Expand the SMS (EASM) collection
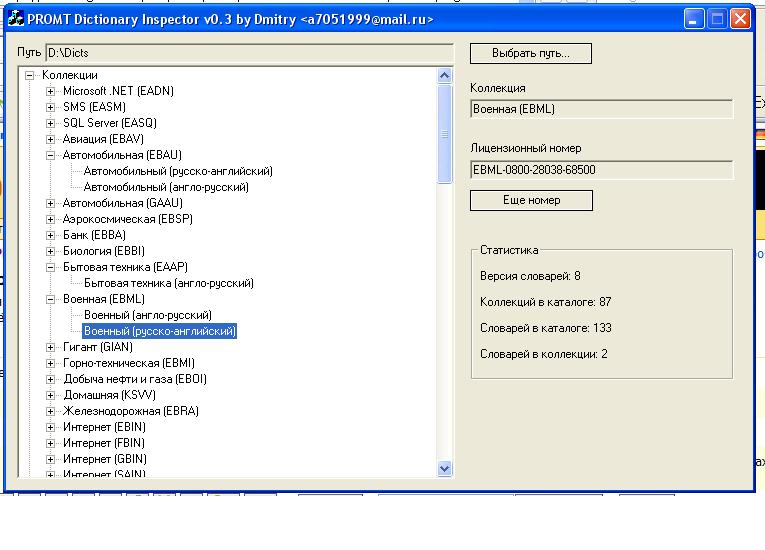765x550 pixels. (50, 107)
